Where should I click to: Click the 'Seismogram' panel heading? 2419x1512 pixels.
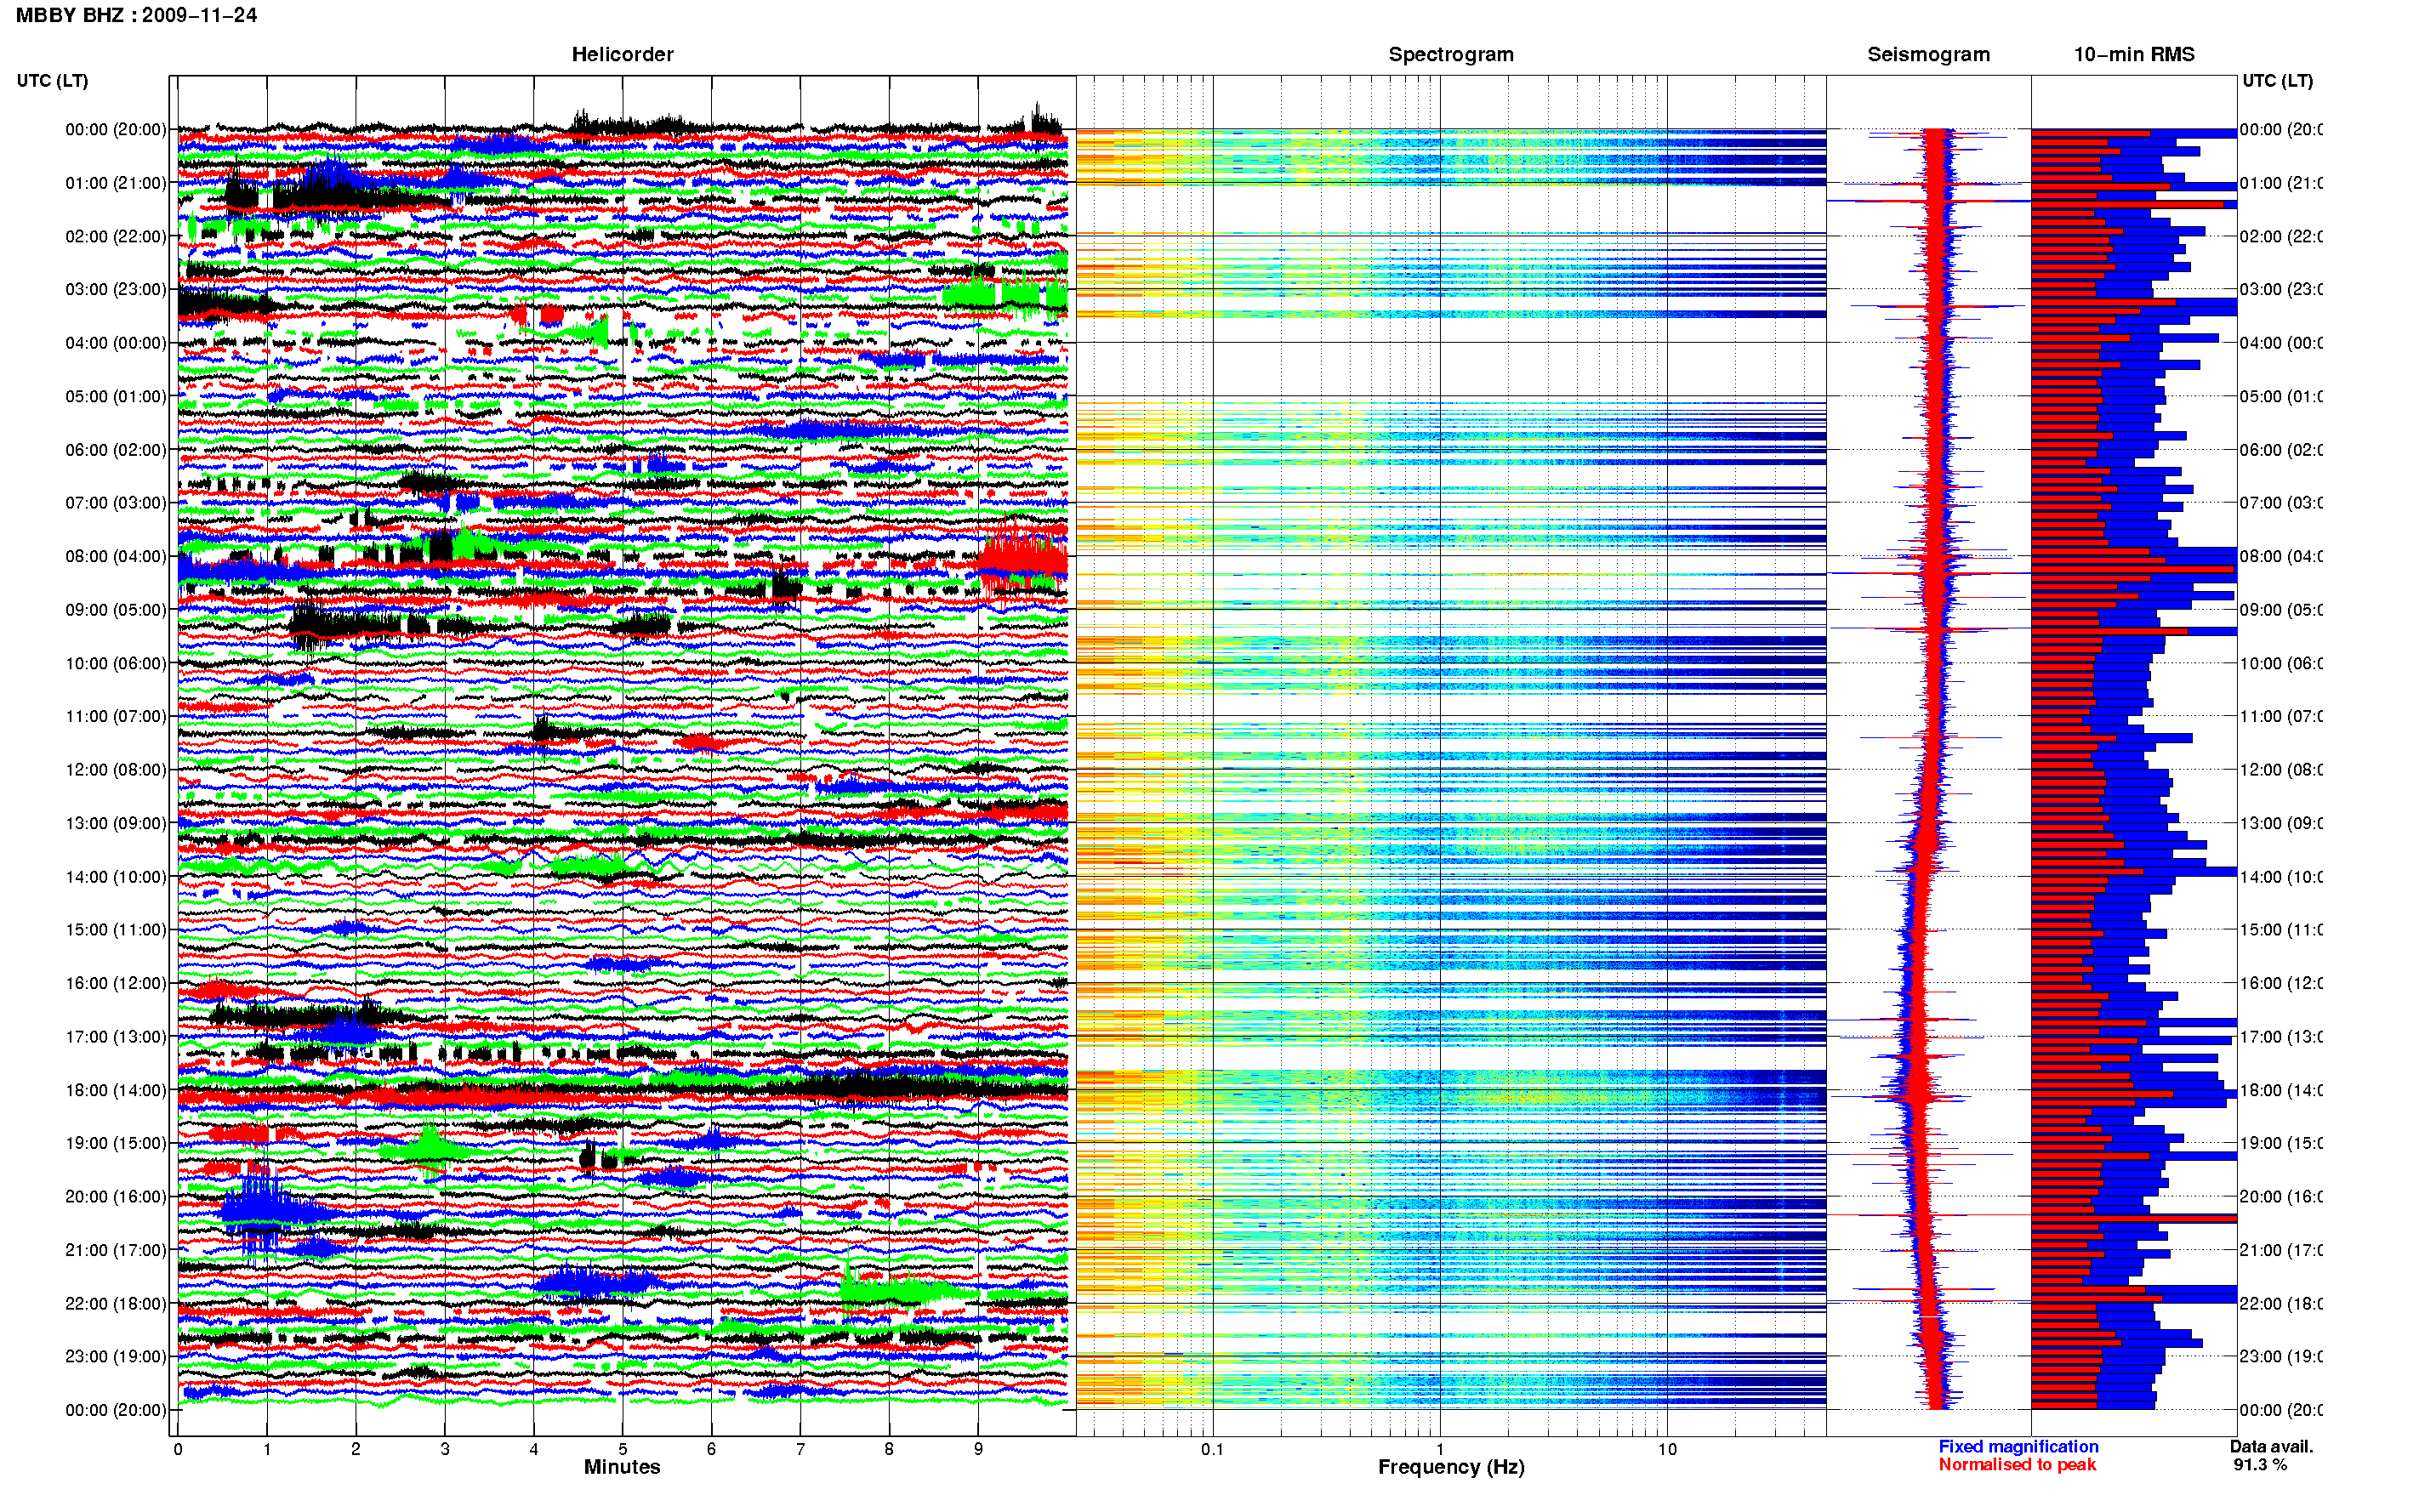tap(1928, 54)
